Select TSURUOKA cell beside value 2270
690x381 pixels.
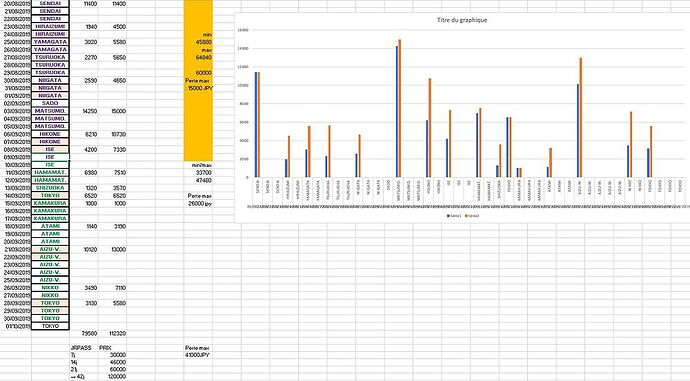coord(50,57)
